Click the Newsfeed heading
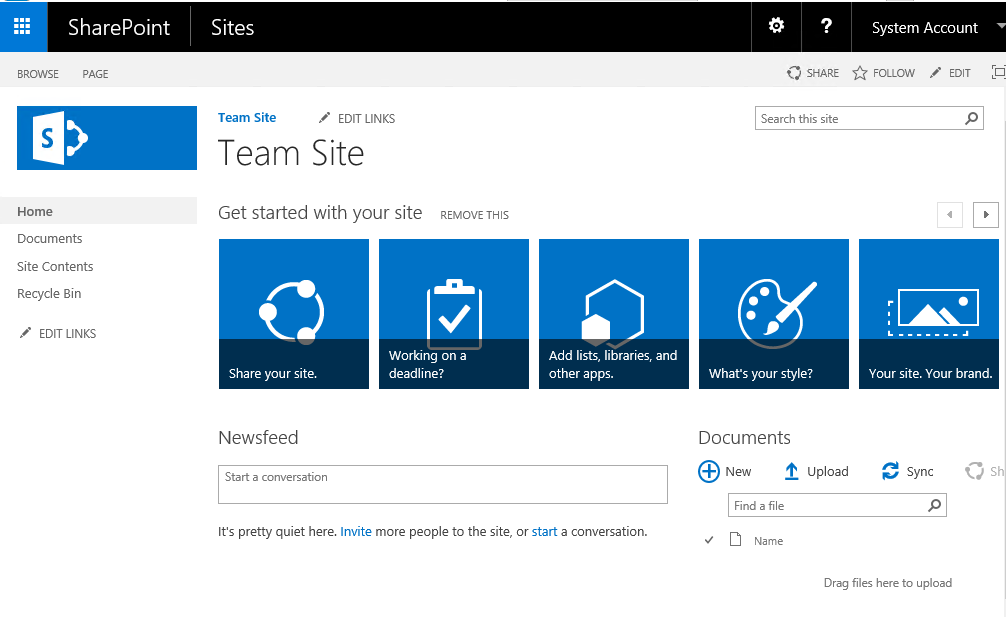Viewport: 1006px width, 617px height. (259, 437)
